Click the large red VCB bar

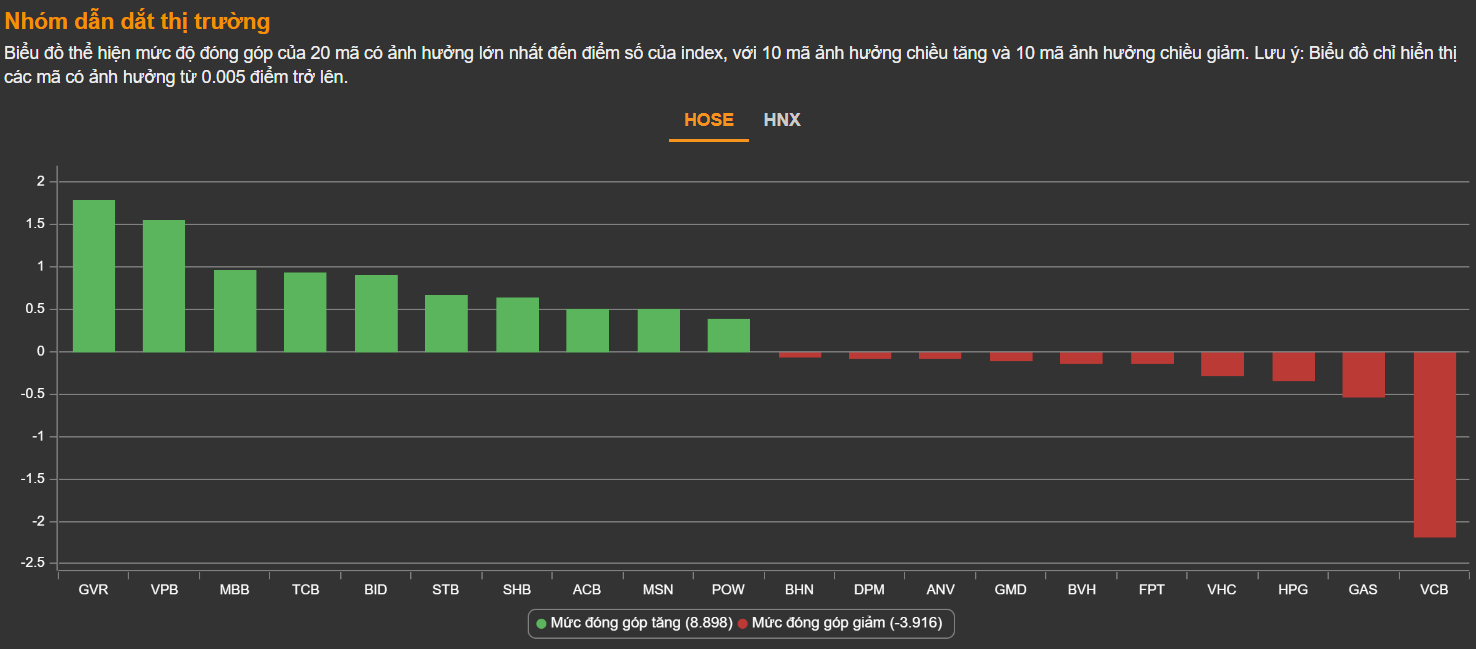[1434, 445]
